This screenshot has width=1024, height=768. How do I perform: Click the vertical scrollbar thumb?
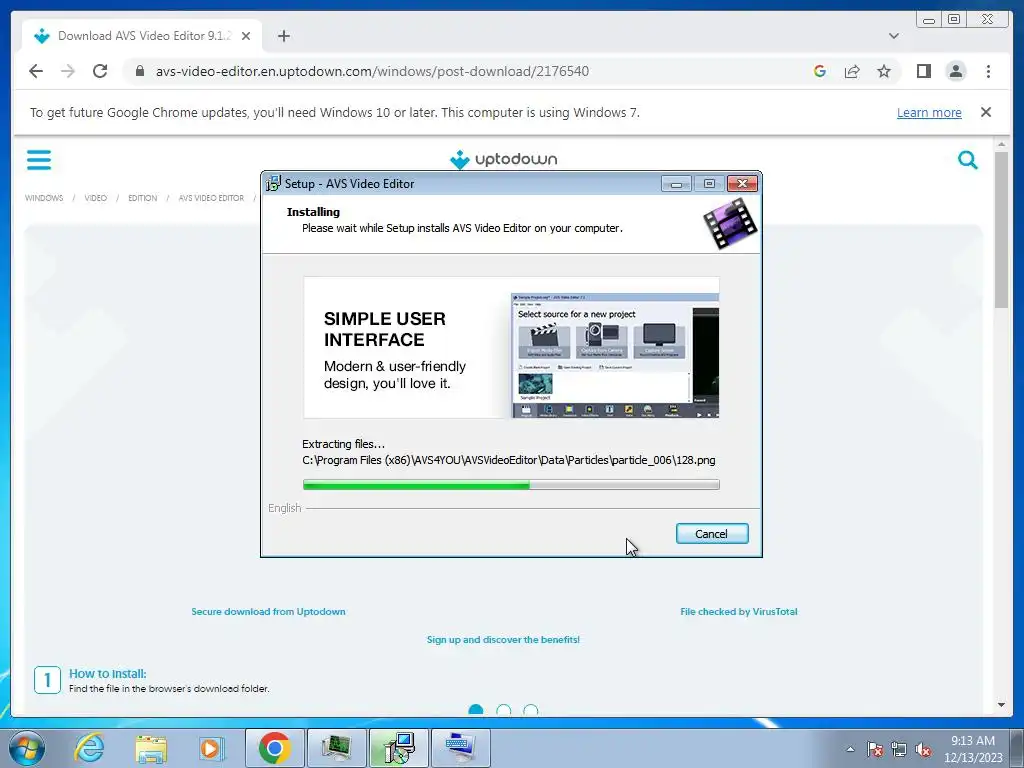click(1001, 229)
